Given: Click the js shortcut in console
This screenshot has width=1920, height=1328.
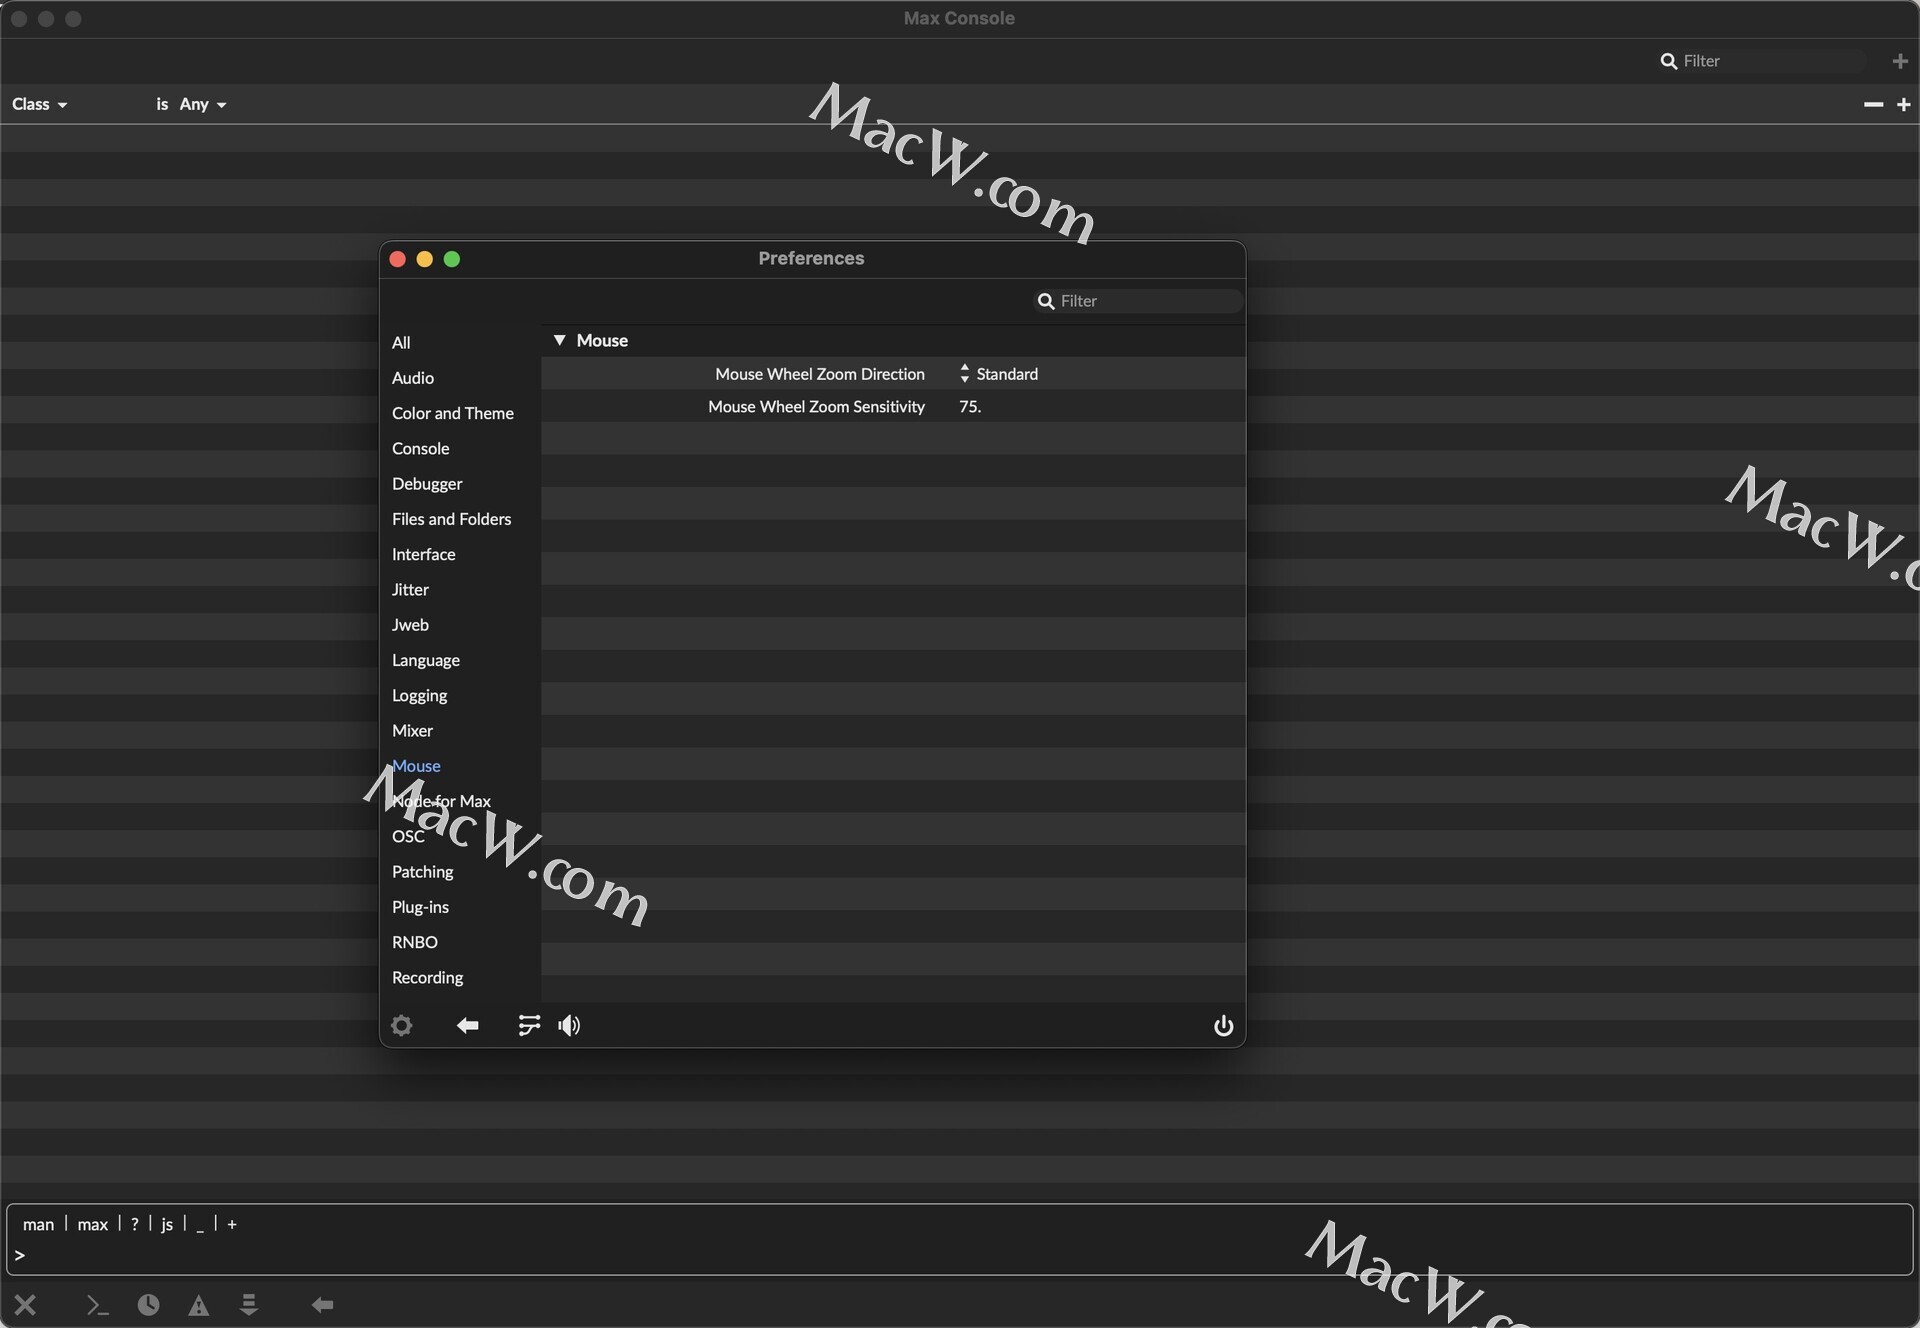Looking at the screenshot, I should 167,1224.
